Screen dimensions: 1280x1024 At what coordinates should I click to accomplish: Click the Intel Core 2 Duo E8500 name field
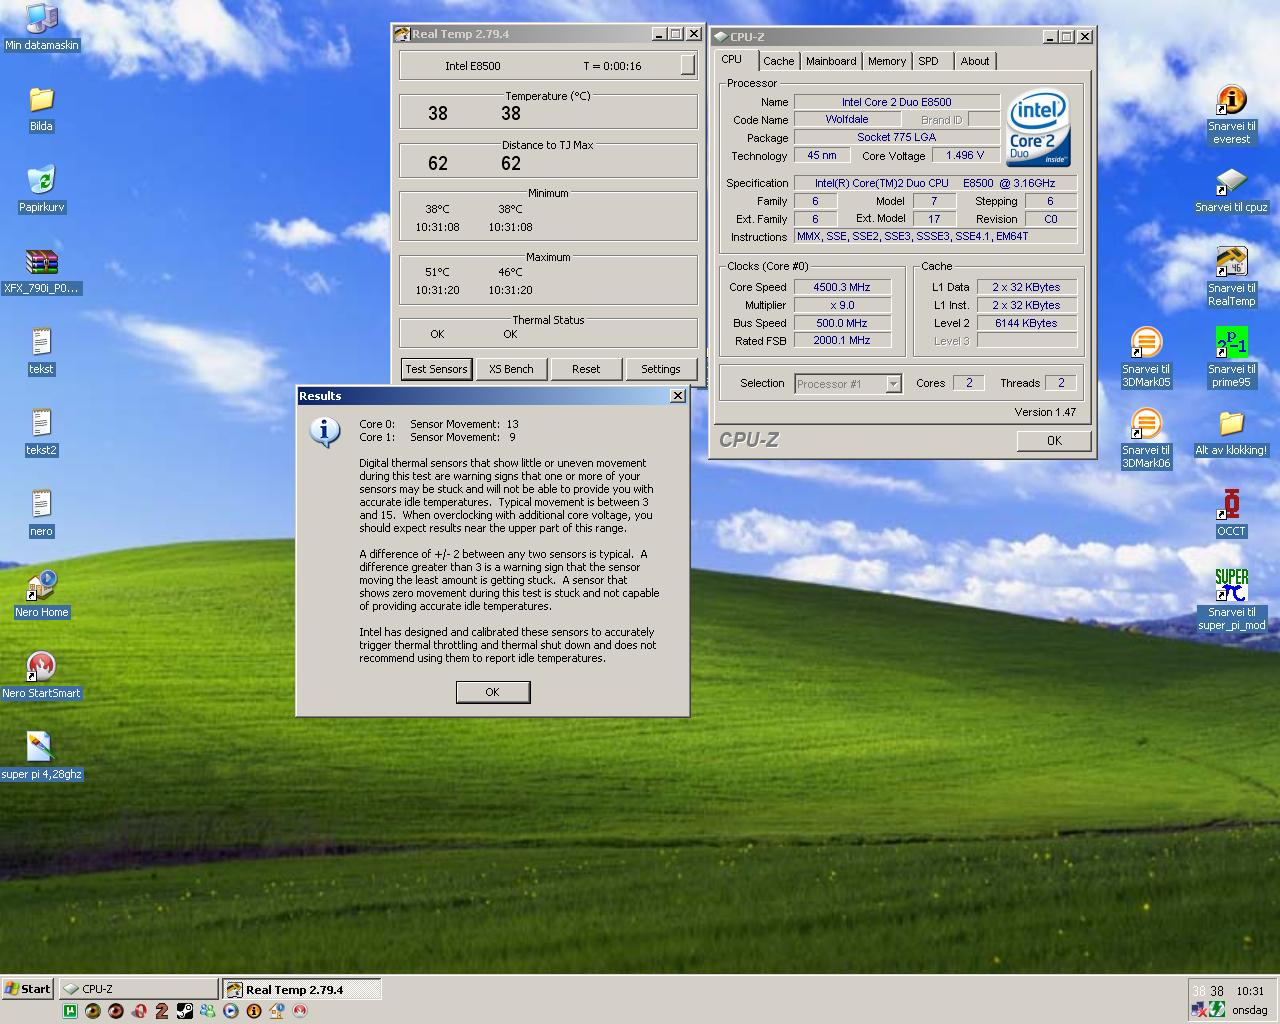tap(896, 102)
